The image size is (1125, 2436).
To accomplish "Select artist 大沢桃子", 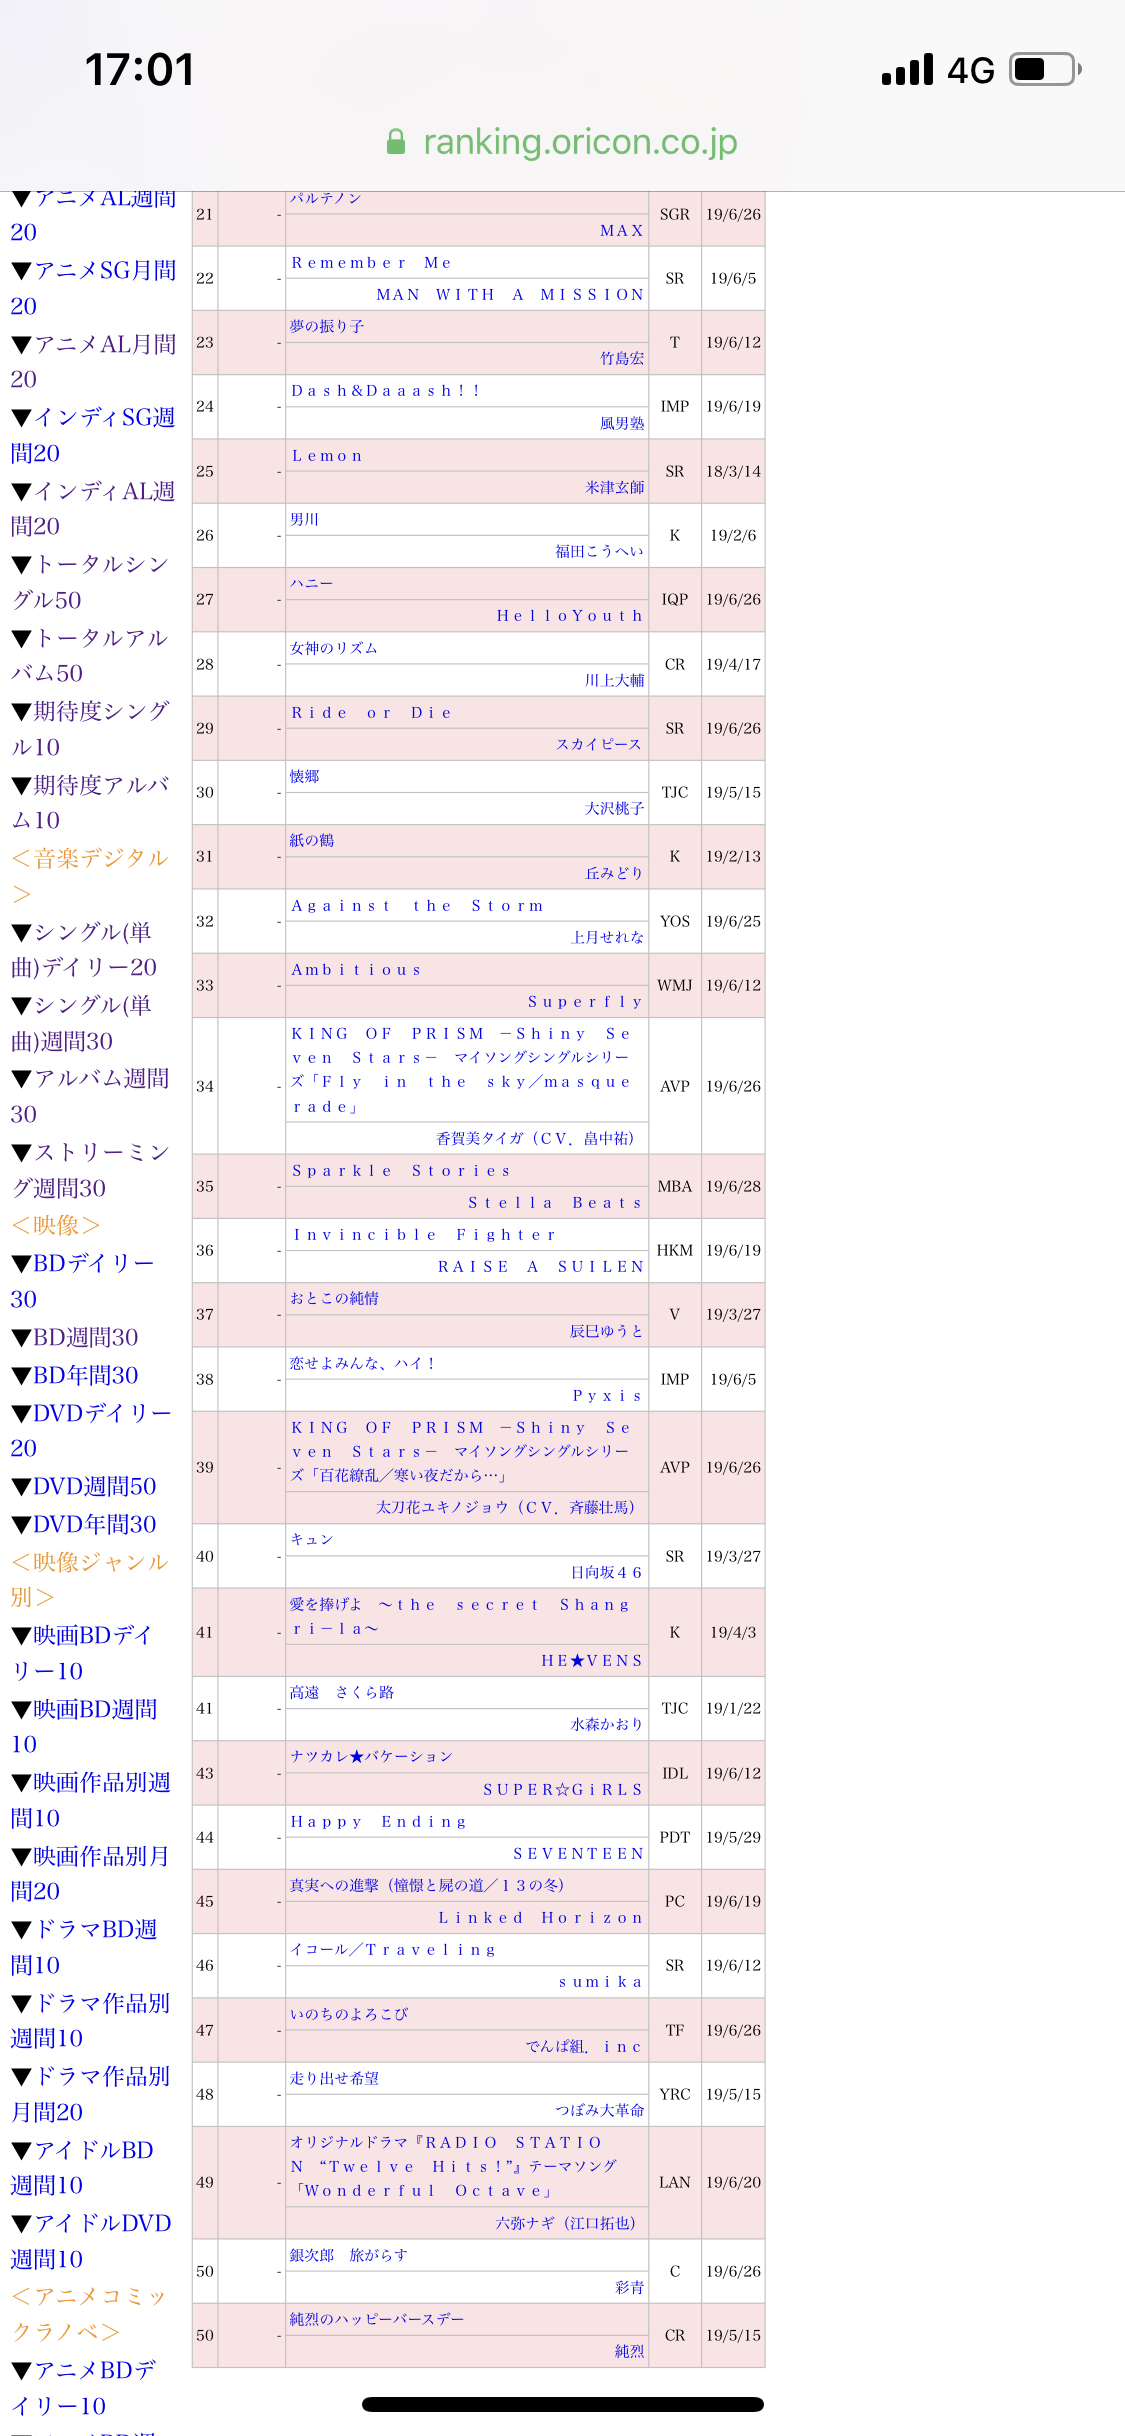I will (x=615, y=808).
